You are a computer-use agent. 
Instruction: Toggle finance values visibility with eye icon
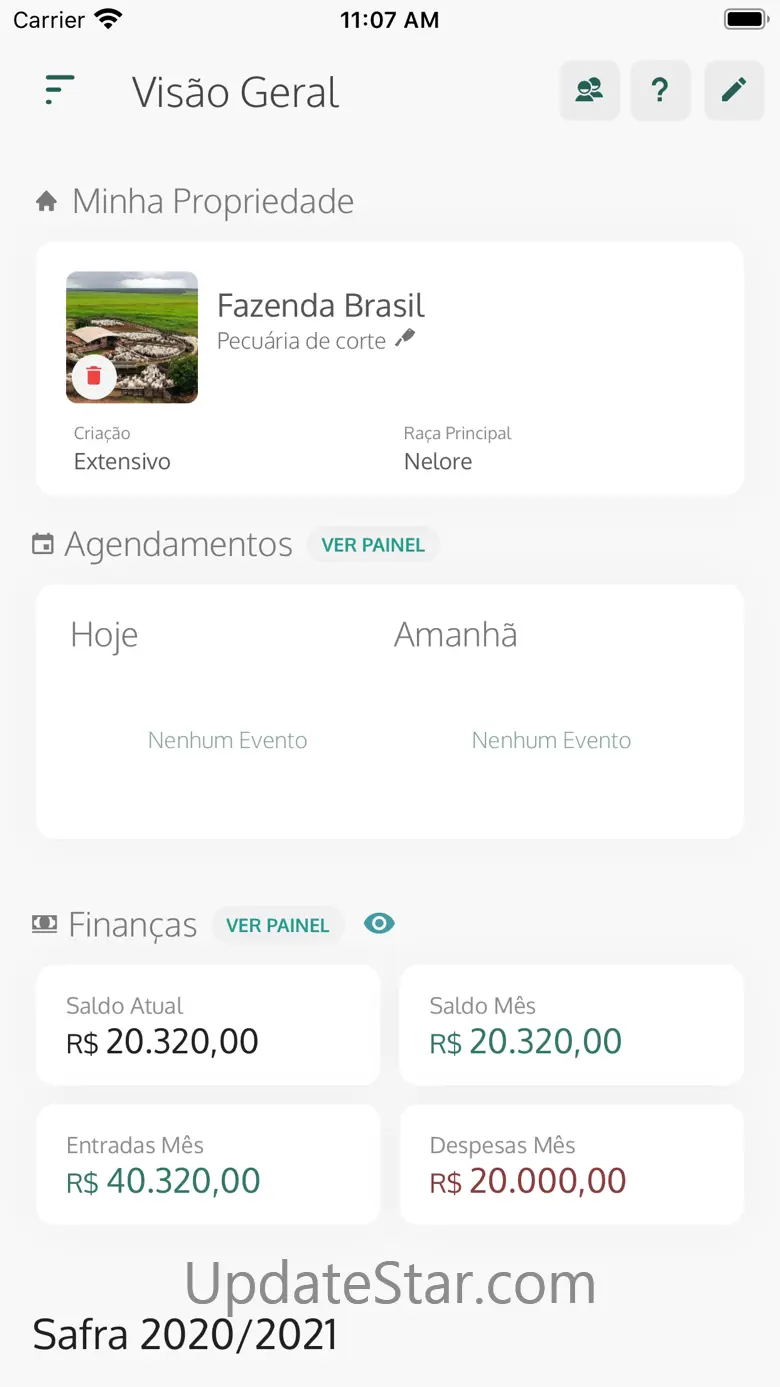(x=379, y=924)
